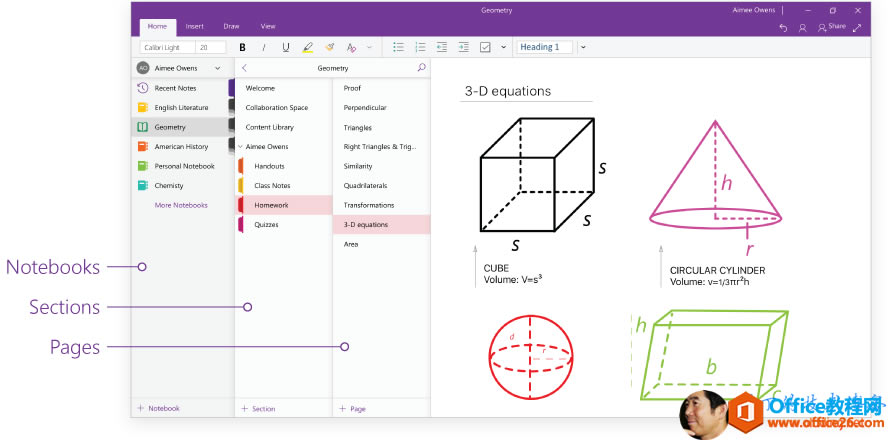Screen dimensions: 891x440
Task: Click the back arrow beside Geometry
Action: point(245,68)
